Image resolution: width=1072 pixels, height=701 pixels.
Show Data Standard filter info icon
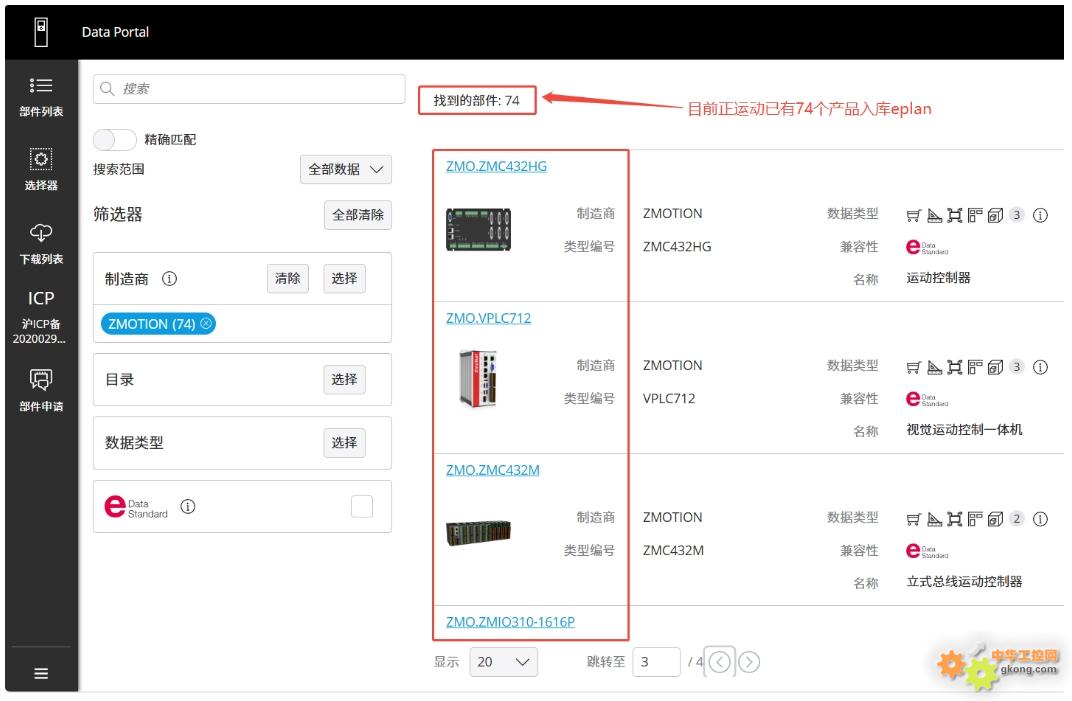pos(187,506)
